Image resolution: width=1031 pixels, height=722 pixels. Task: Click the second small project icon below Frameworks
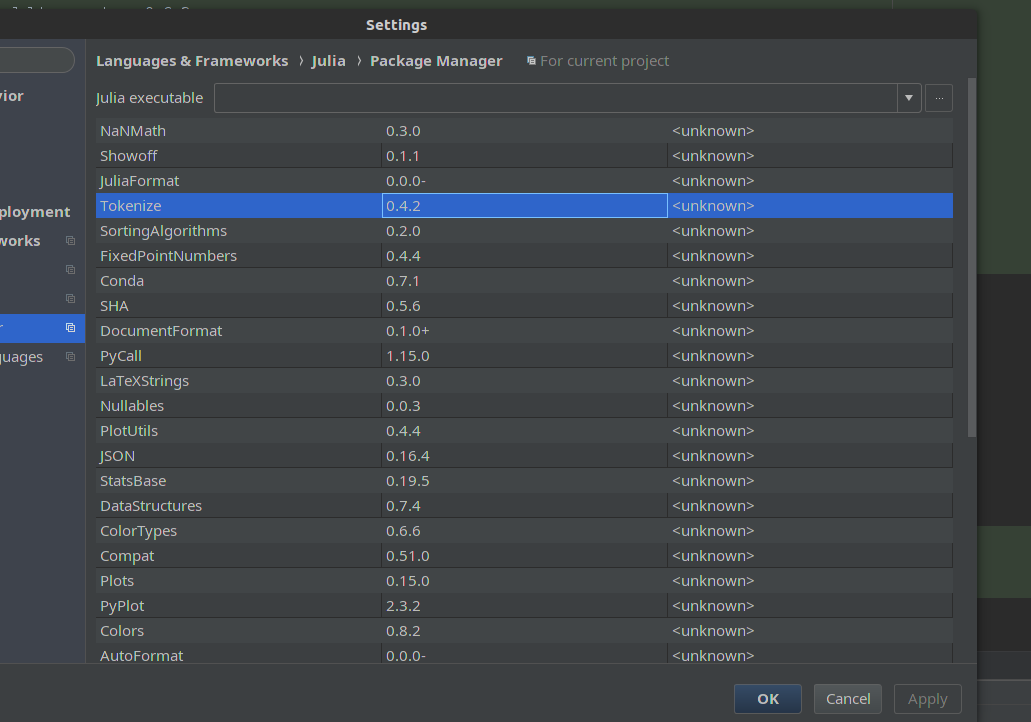[70, 269]
